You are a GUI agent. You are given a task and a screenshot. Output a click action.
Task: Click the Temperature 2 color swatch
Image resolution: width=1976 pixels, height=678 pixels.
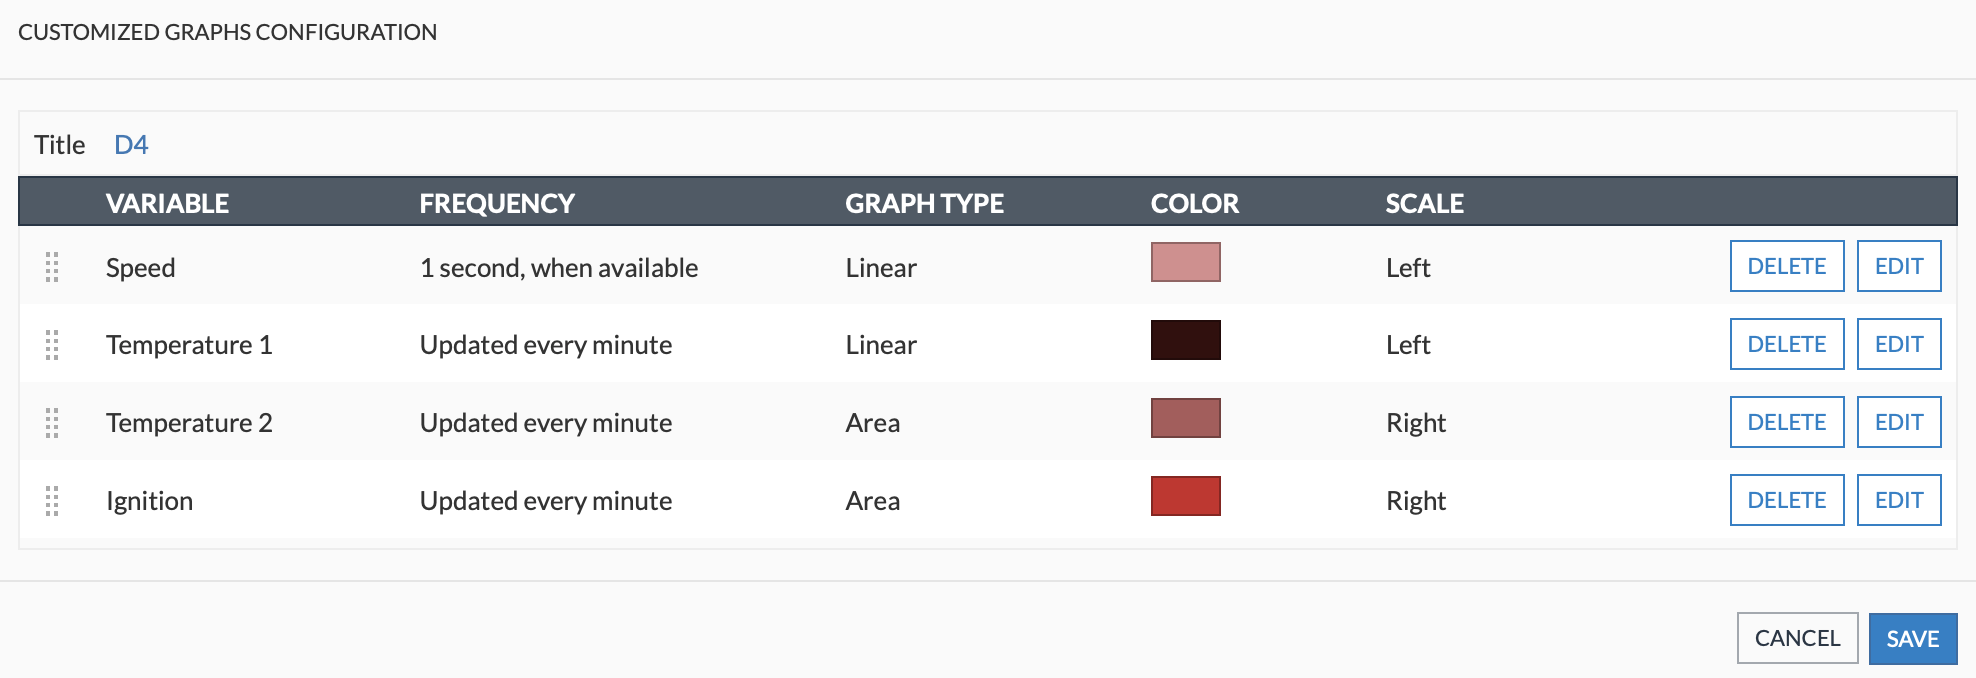(1185, 418)
